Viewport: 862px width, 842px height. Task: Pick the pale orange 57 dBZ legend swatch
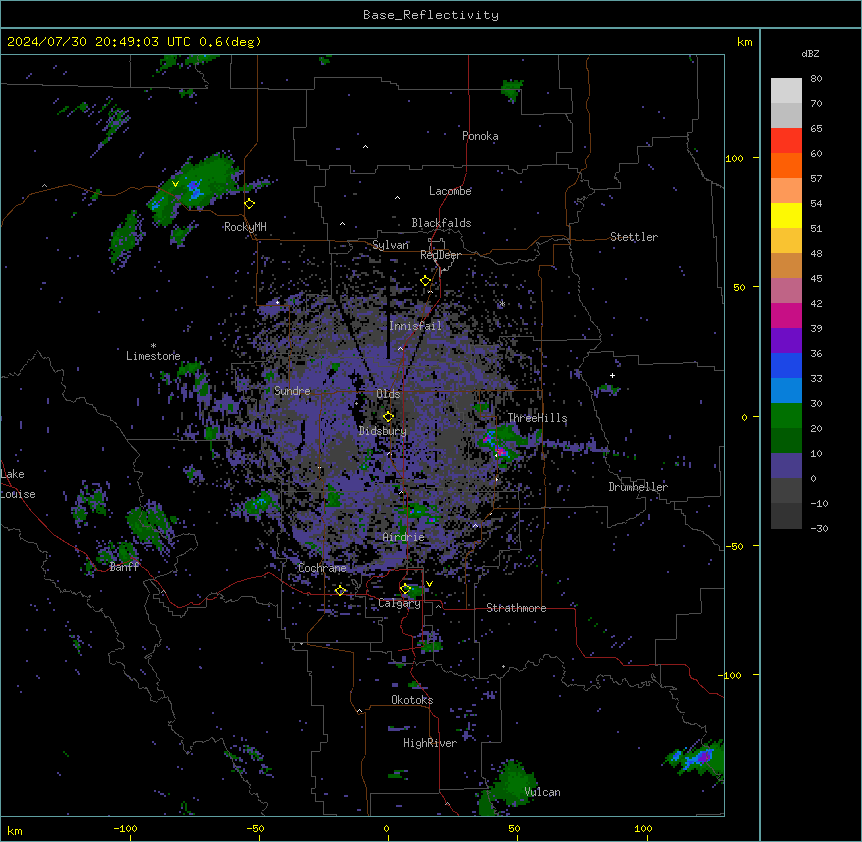[x=786, y=190]
